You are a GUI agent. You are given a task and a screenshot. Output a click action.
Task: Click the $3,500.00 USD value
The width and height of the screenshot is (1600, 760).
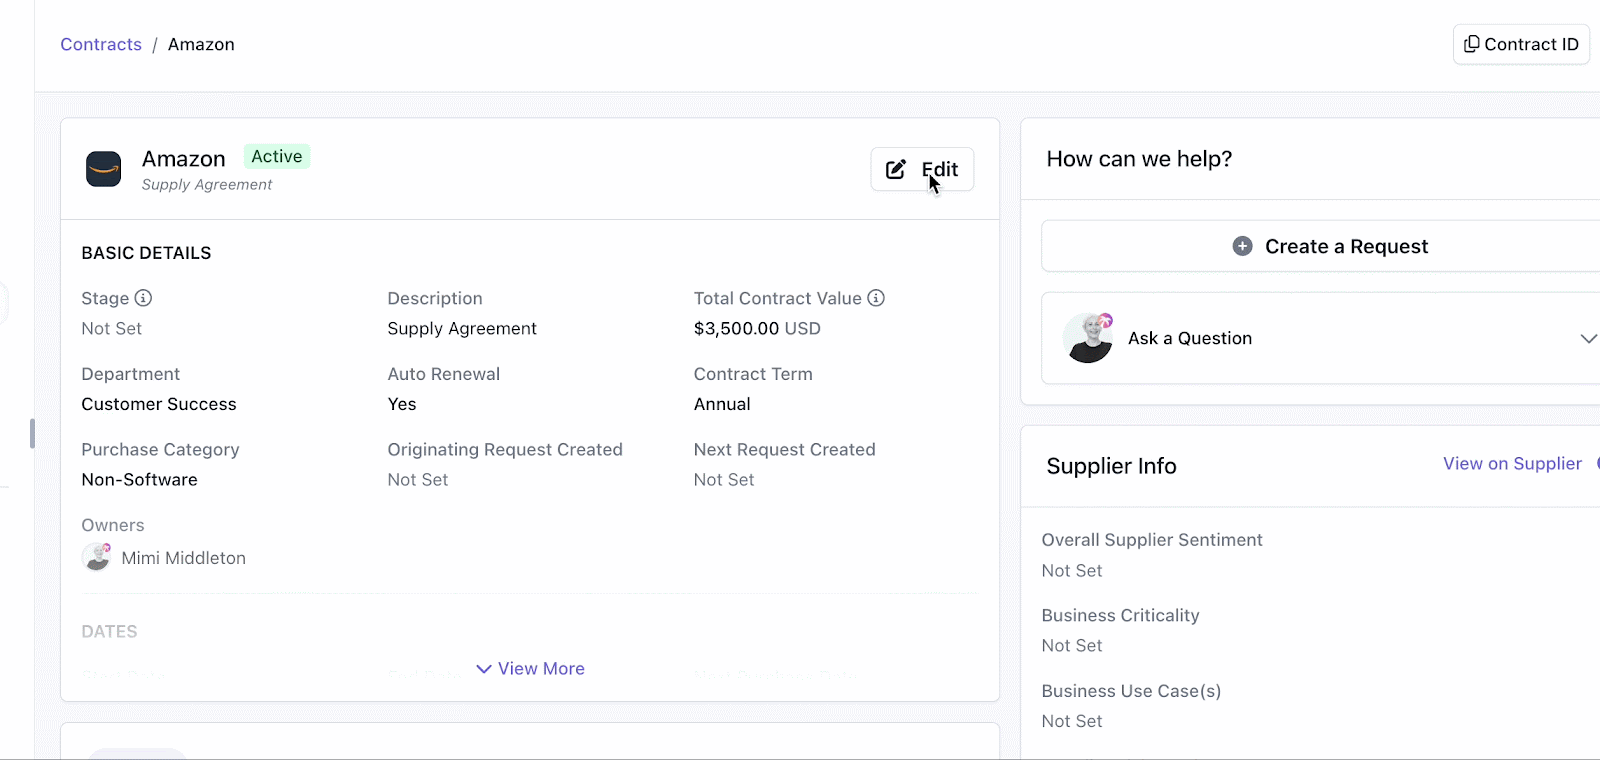click(757, 328)
